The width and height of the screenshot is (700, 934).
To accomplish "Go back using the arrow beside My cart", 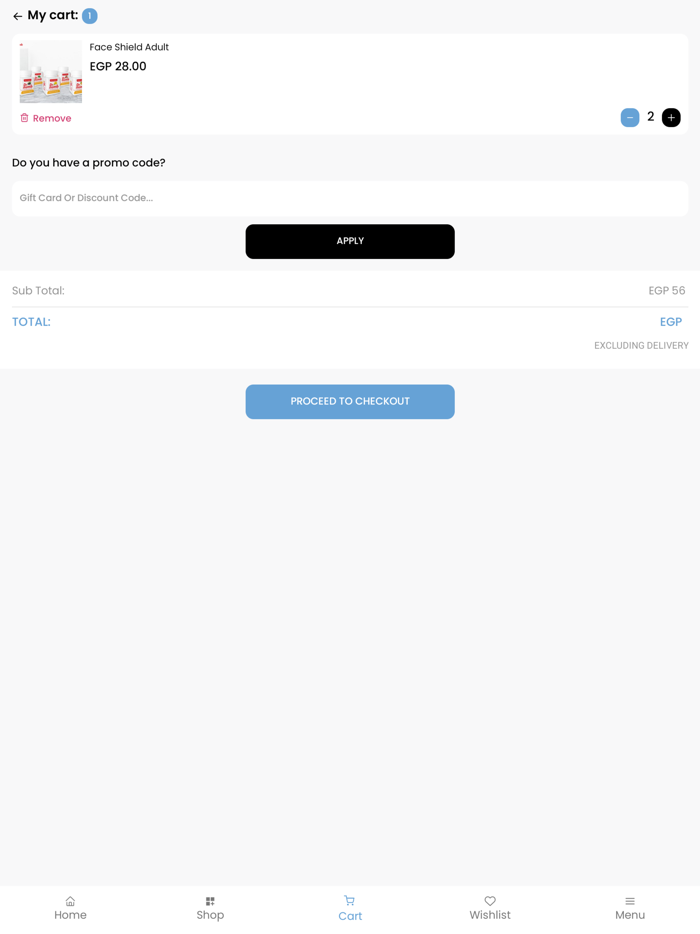I will (17, 16).
